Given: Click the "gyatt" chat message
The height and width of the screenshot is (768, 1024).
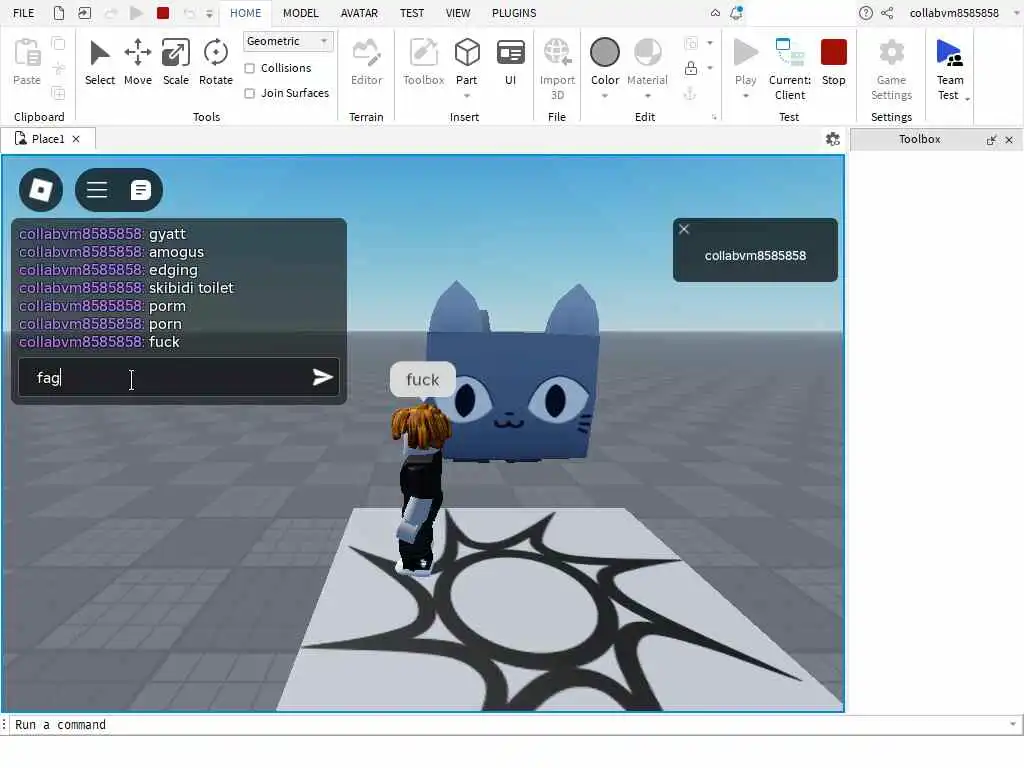Looking at the screenshot, I should point(167,234).
